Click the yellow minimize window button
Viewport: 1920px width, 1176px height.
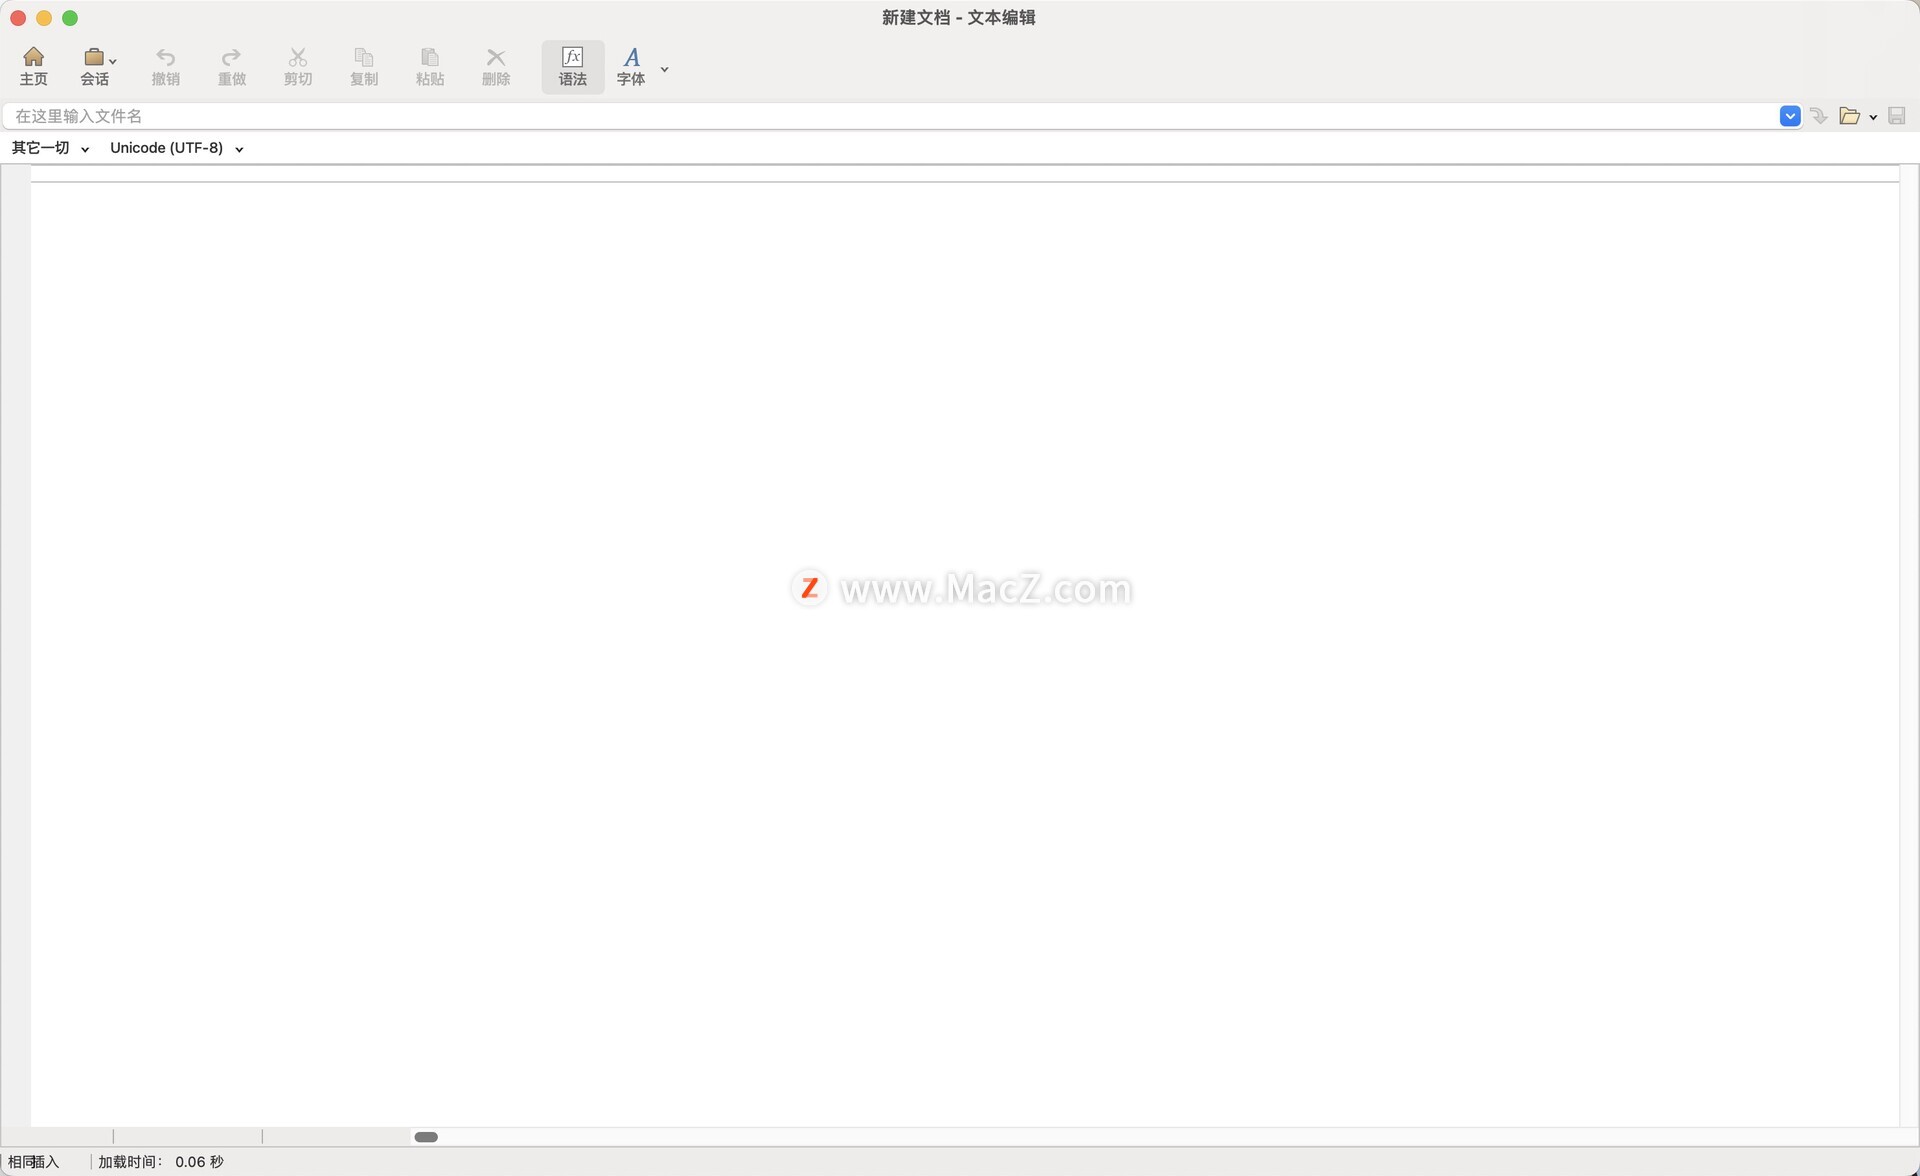pyautogui.click(x=44, y=18)
